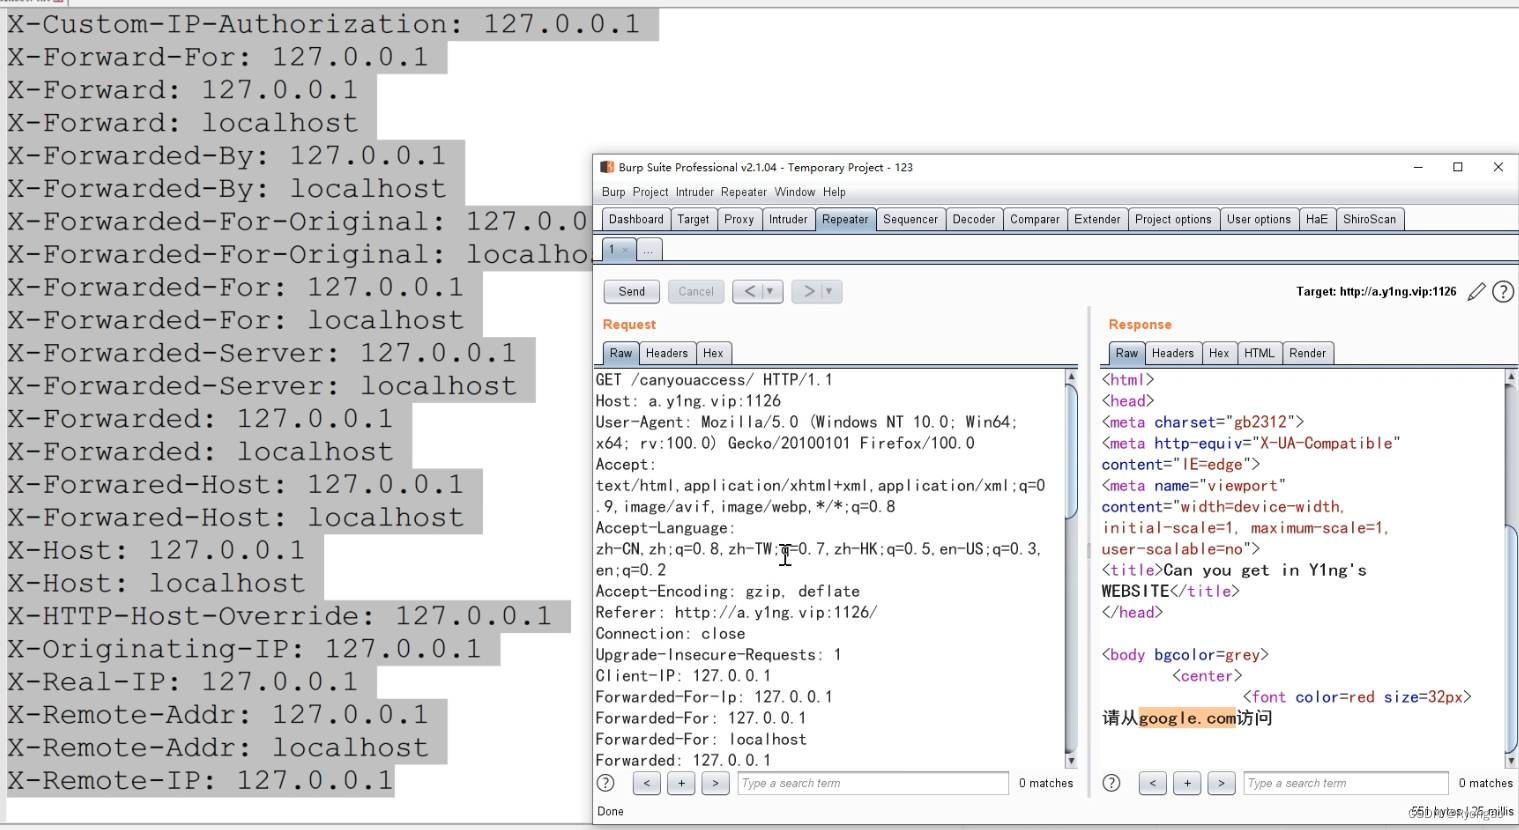Image resolution: width=1519 pixels, height=830 pixels.
Task: Show request Hex view
Action: point(713,353)
